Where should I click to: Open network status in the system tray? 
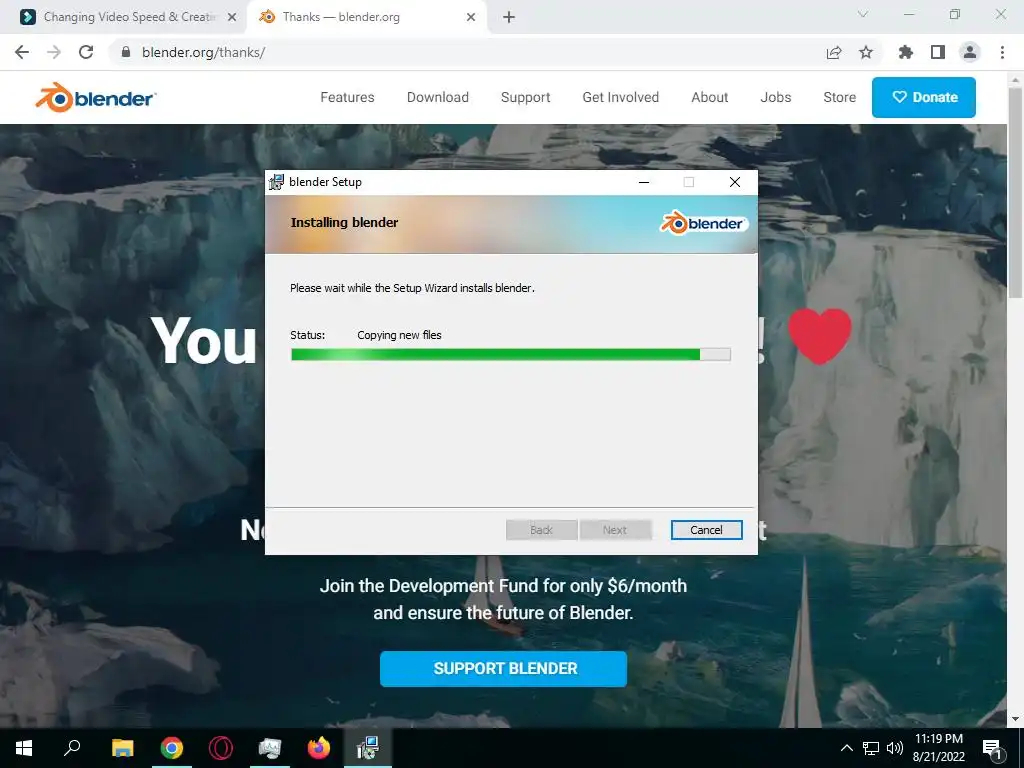[871, 748]
